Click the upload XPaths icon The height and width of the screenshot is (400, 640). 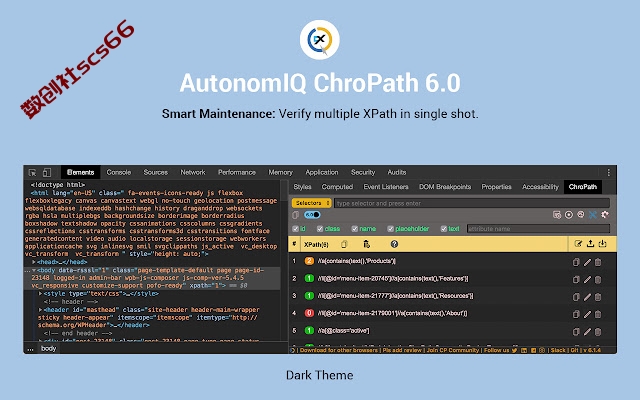pyautogui.click(x=590, y=244)
